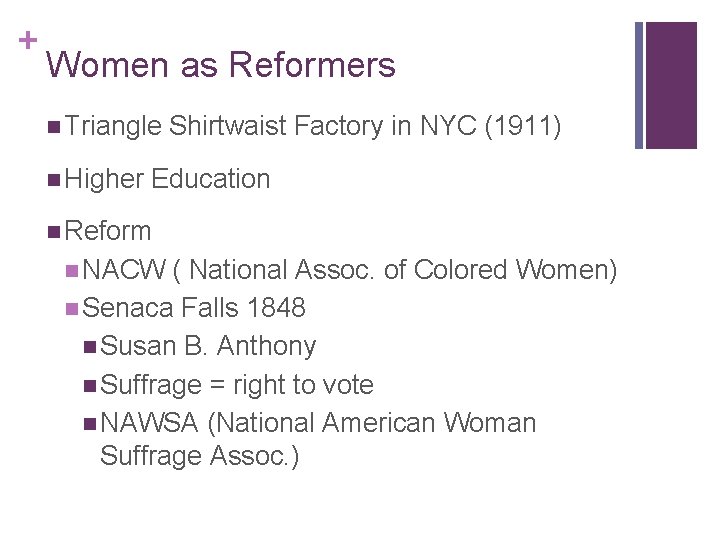Click the purple rectangle in the corner

coord(671,85)
